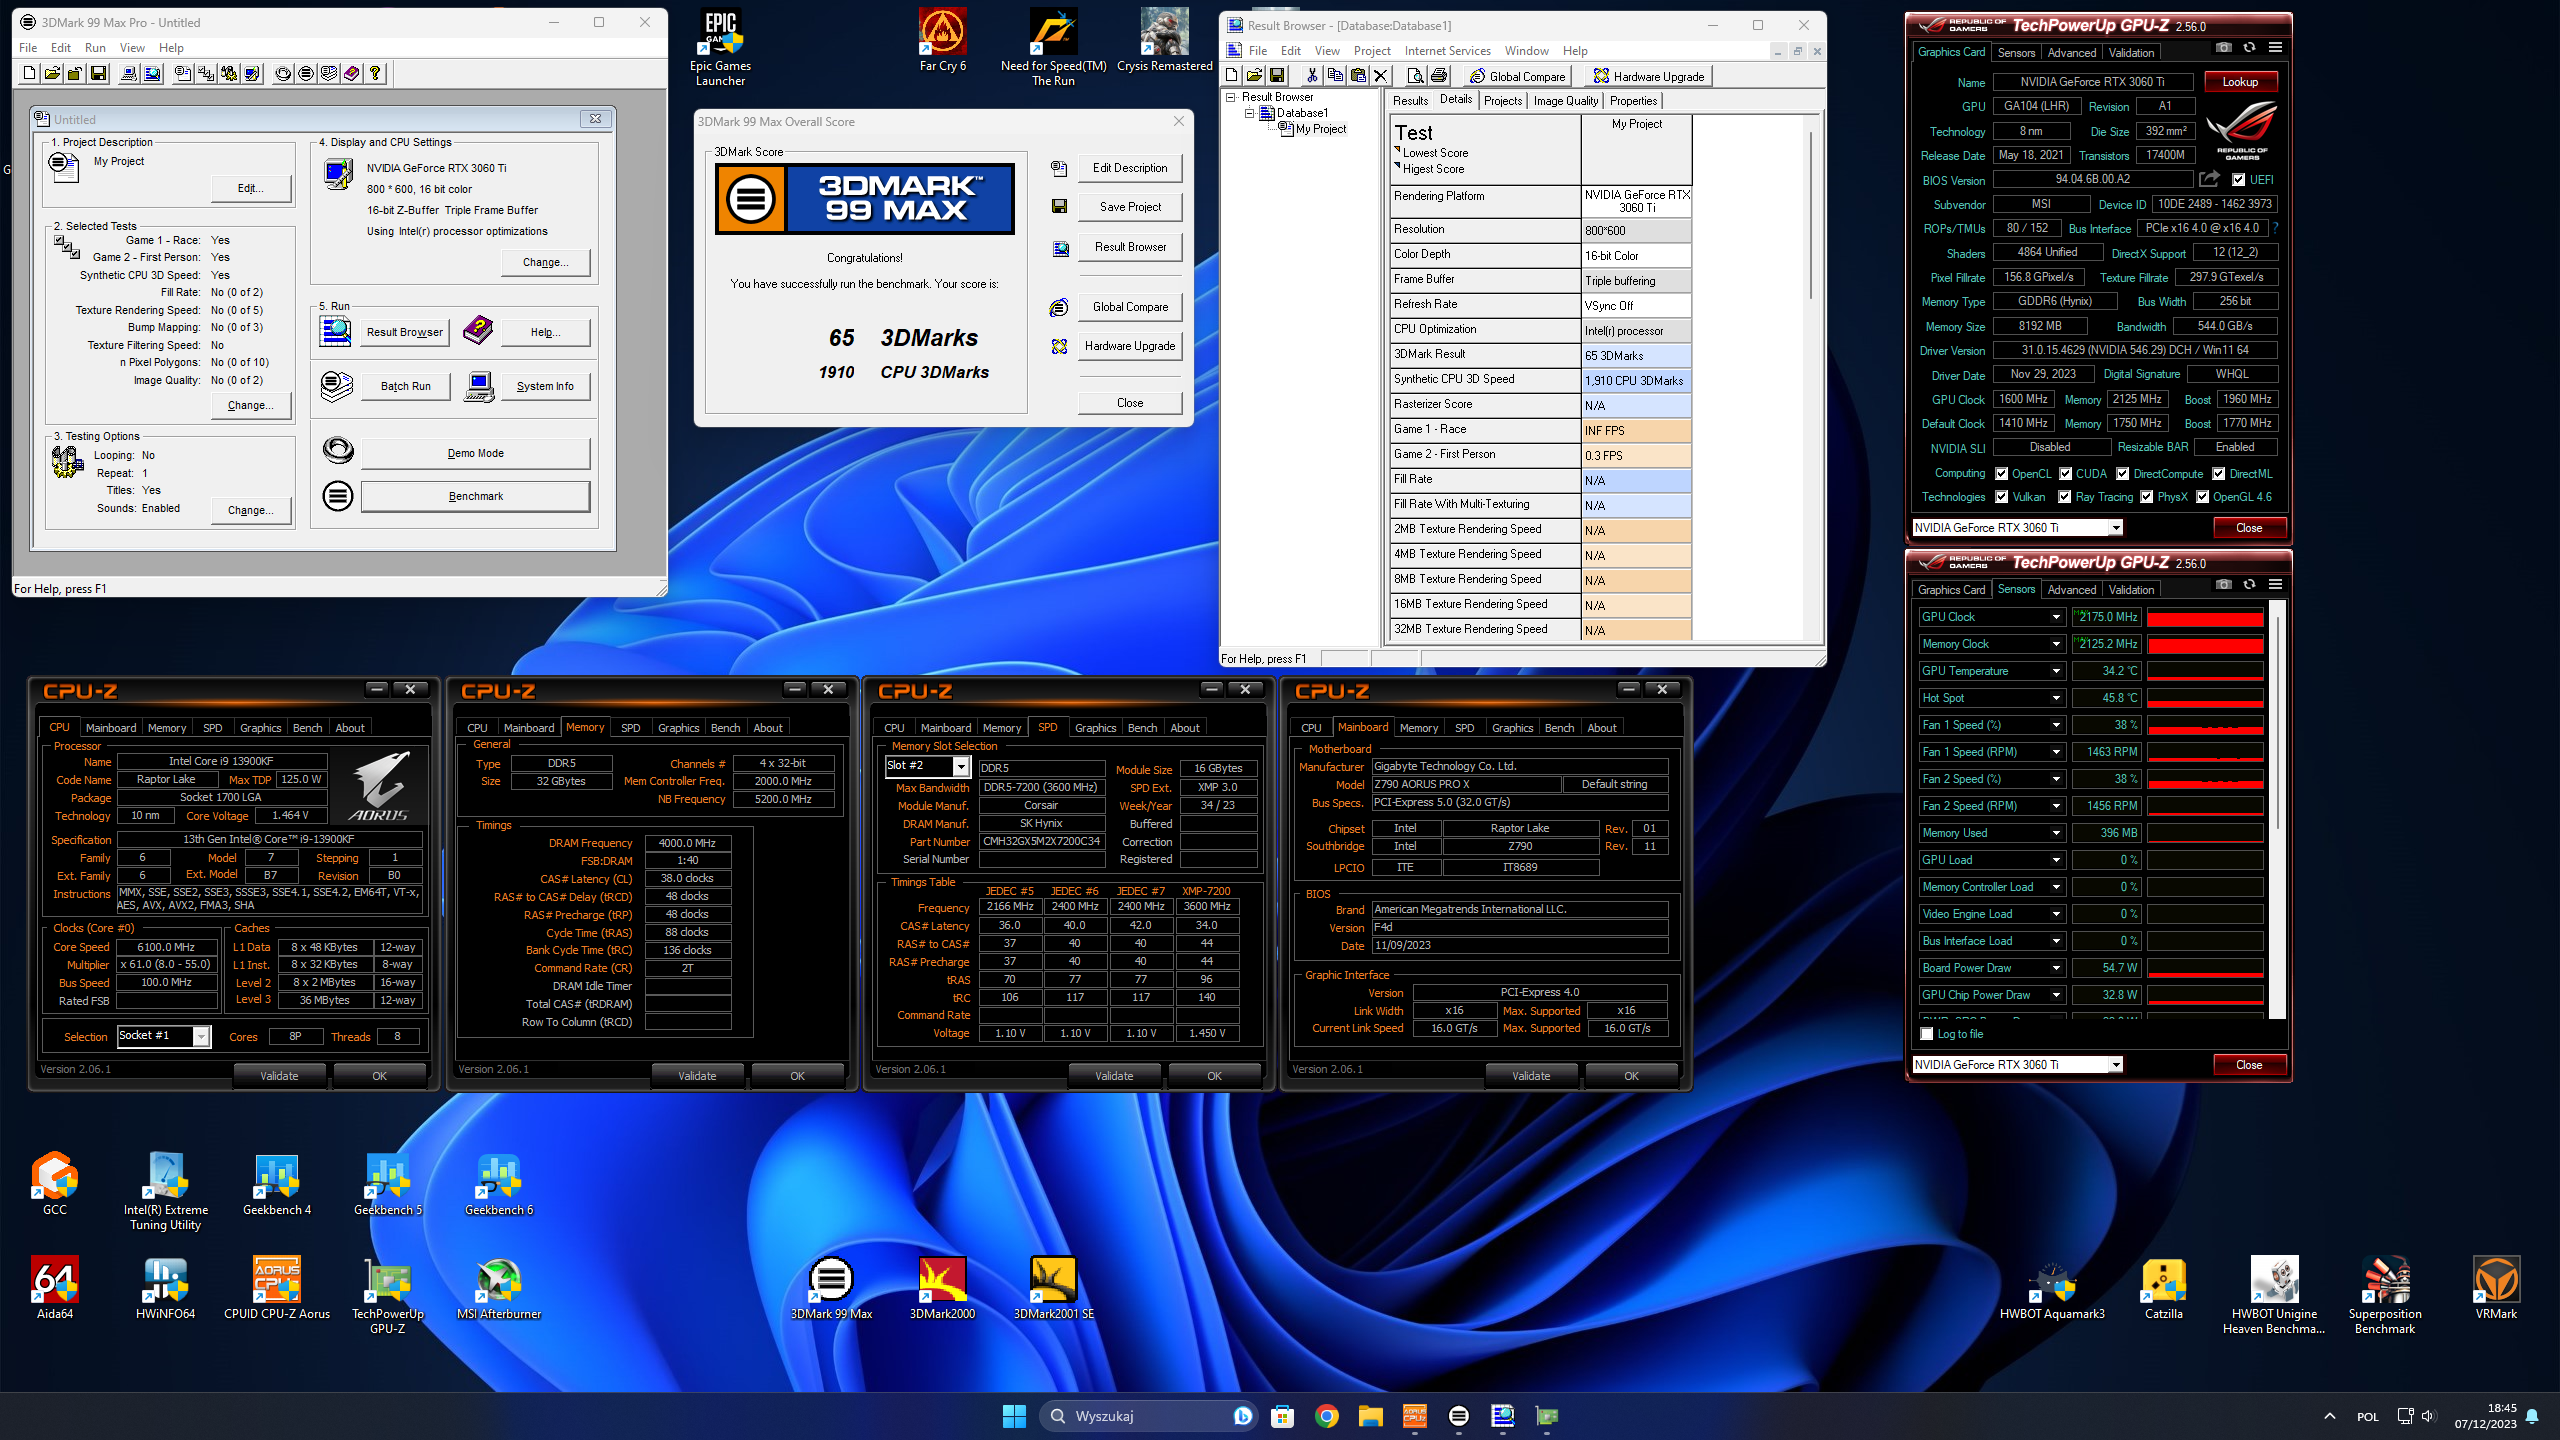Open Aida64 desktop icon
The image size is (2560, 1440).
point(54,1288)
